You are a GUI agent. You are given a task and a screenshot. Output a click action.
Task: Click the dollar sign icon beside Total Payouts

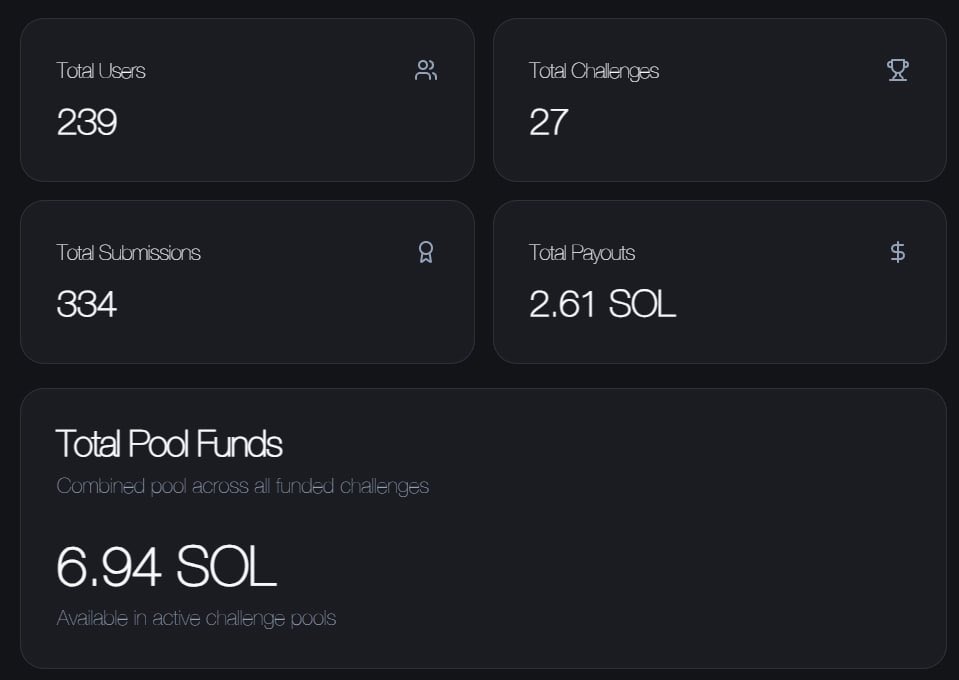pos(898,252)
